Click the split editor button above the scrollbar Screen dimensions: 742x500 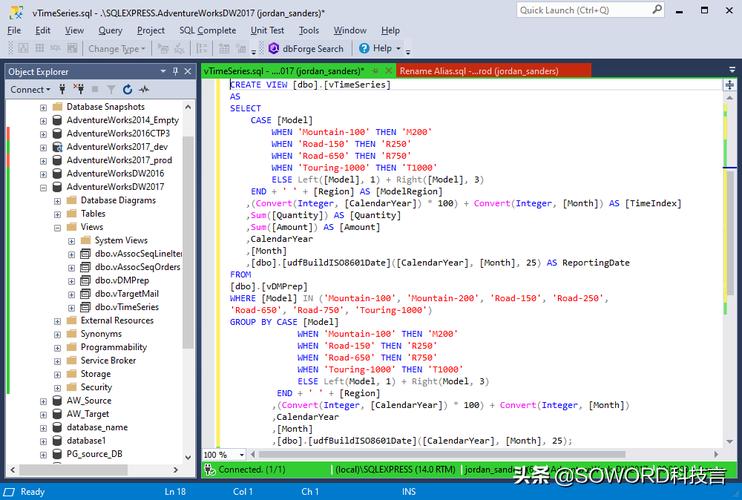point(729,85)
